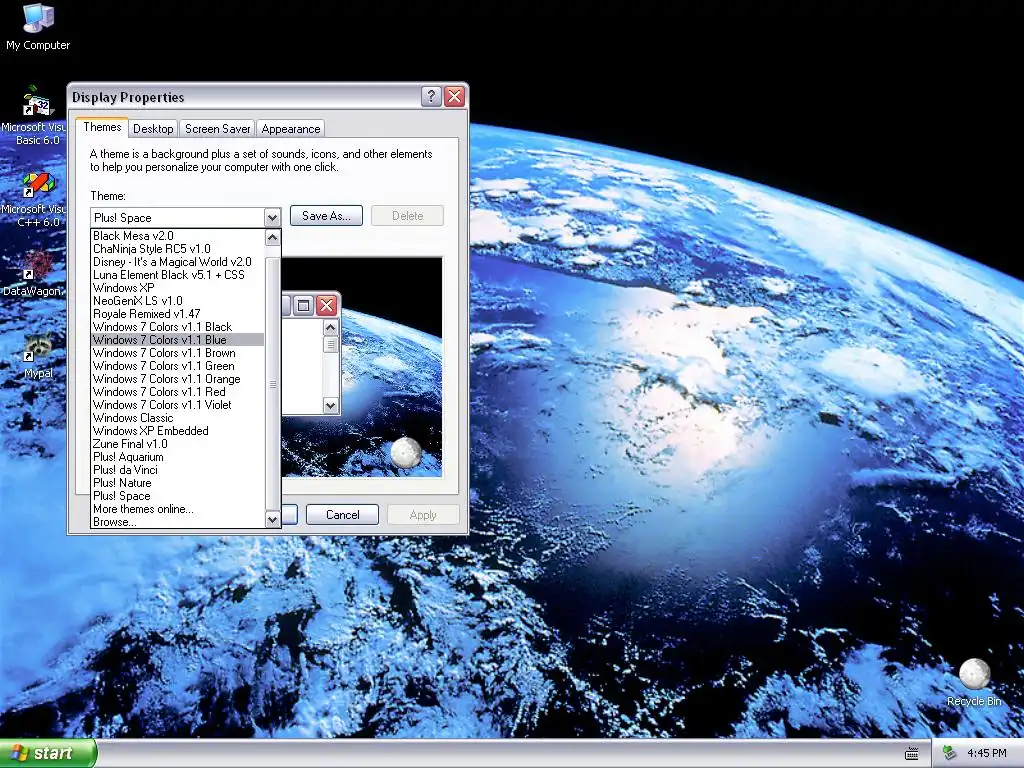The width and height of the screenshot is (1024, 768).
Task: Click the theme list scrollbar thumb
Action: (273, 384)
